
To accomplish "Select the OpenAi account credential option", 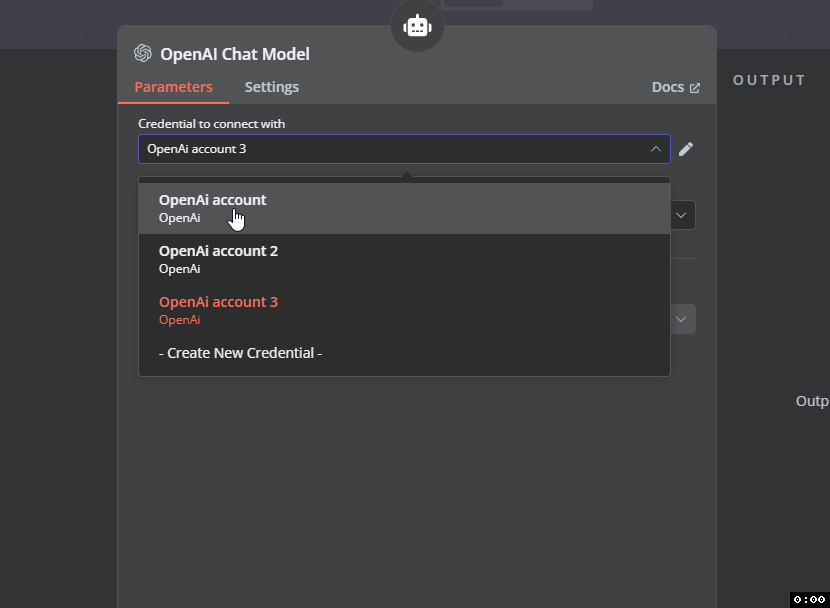I will 404,208.
